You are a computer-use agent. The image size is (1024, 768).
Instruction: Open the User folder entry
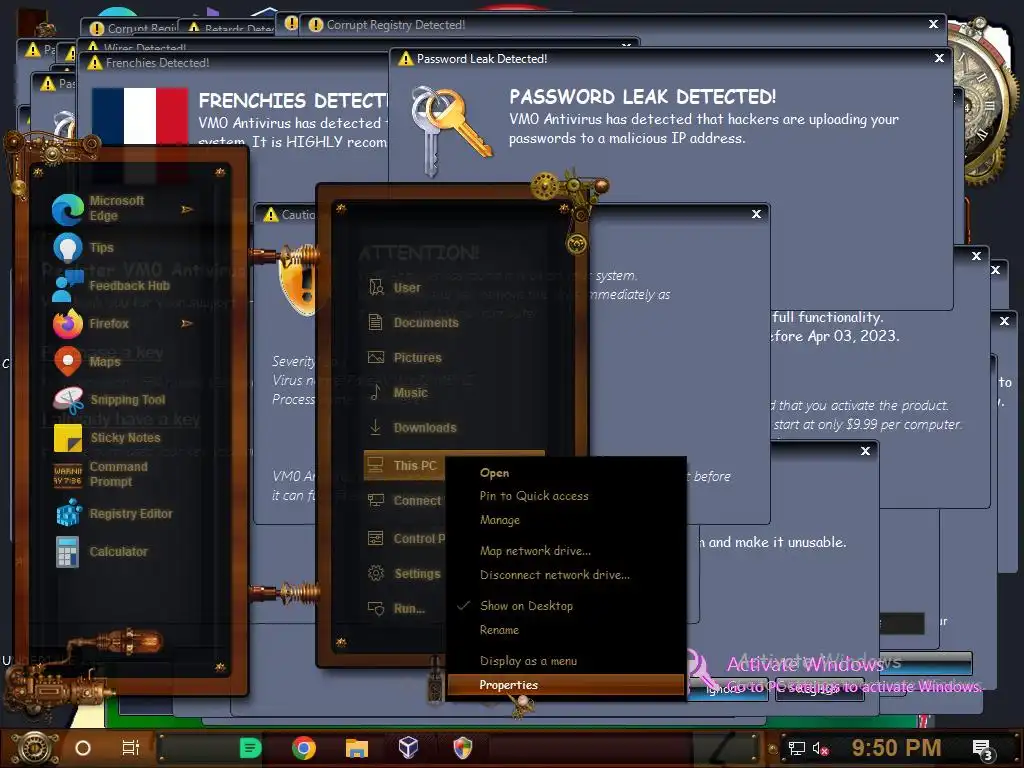[394, 287]
